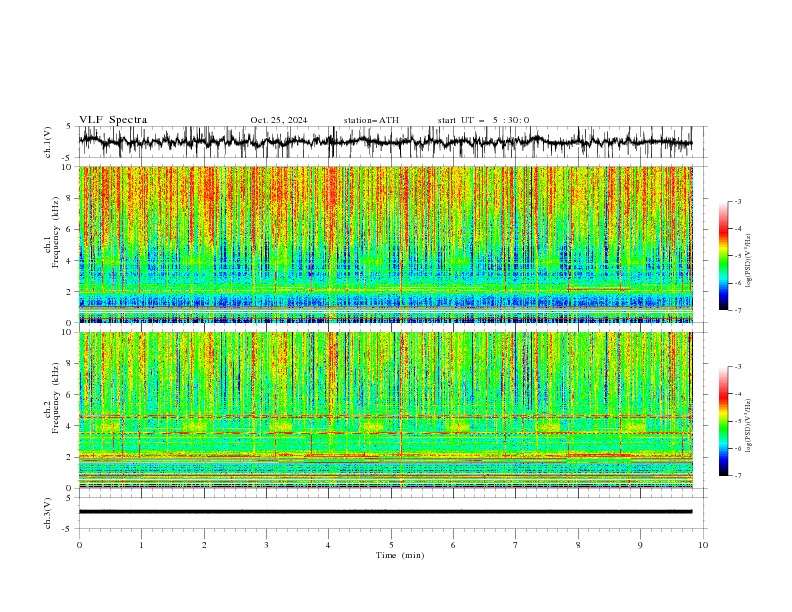Image resolution: width=792 pixels, height=612 pixels.
Task: Click time tick label '8' on x-axis
Action: pos(578,545)
